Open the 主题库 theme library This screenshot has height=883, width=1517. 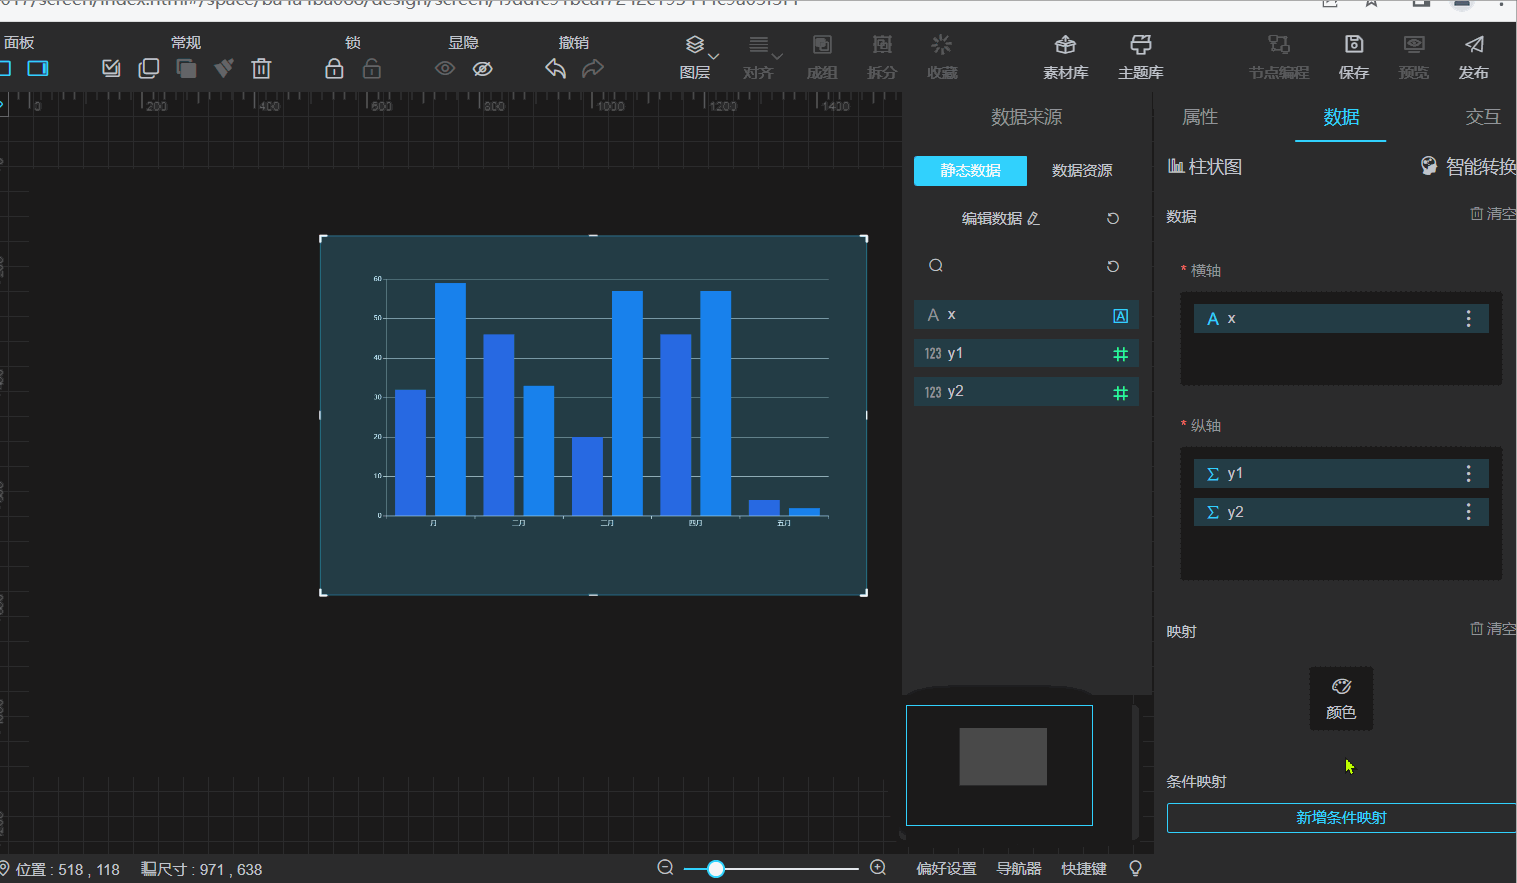coord(1141,57)
